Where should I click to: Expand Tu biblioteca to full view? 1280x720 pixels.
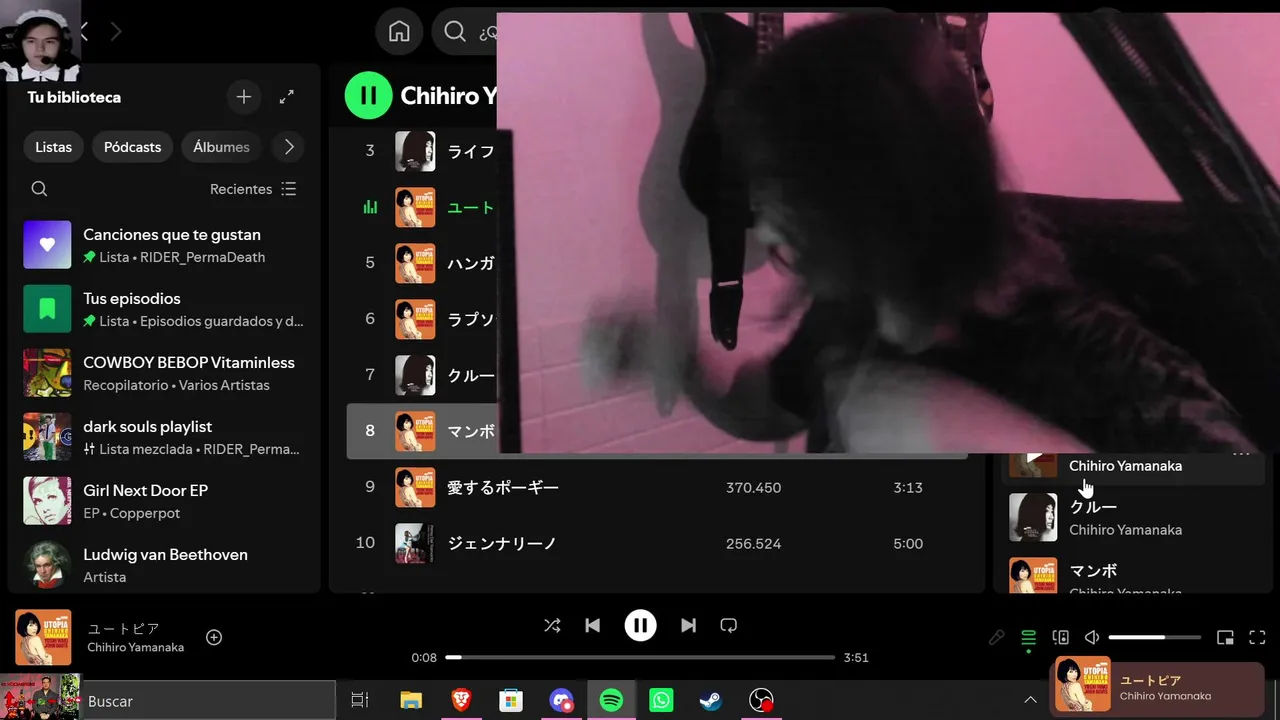(287, 97)
